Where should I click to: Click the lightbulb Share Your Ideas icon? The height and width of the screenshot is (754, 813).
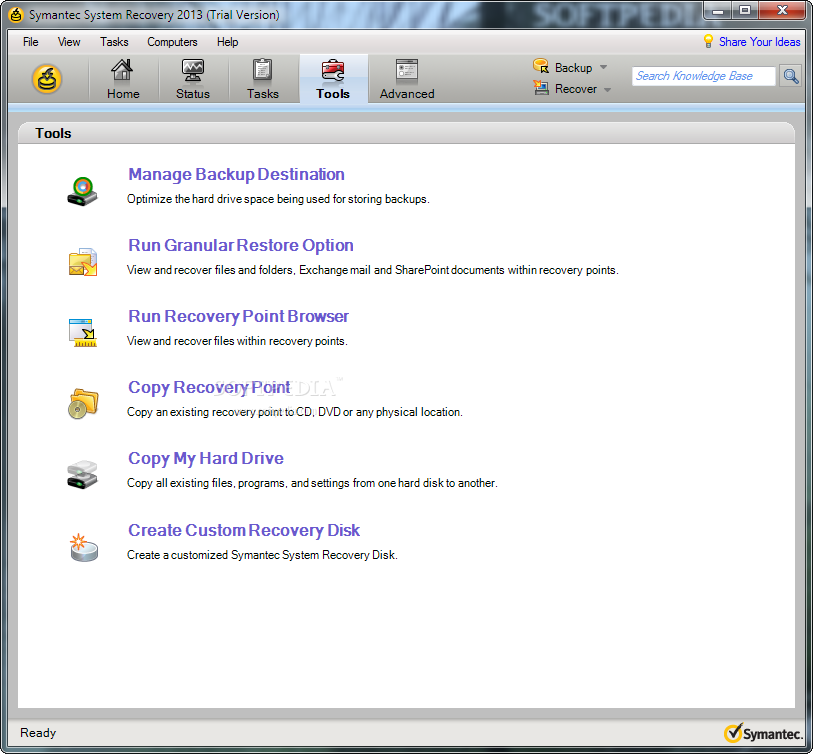pyautogui.click(x=708, y=41)
